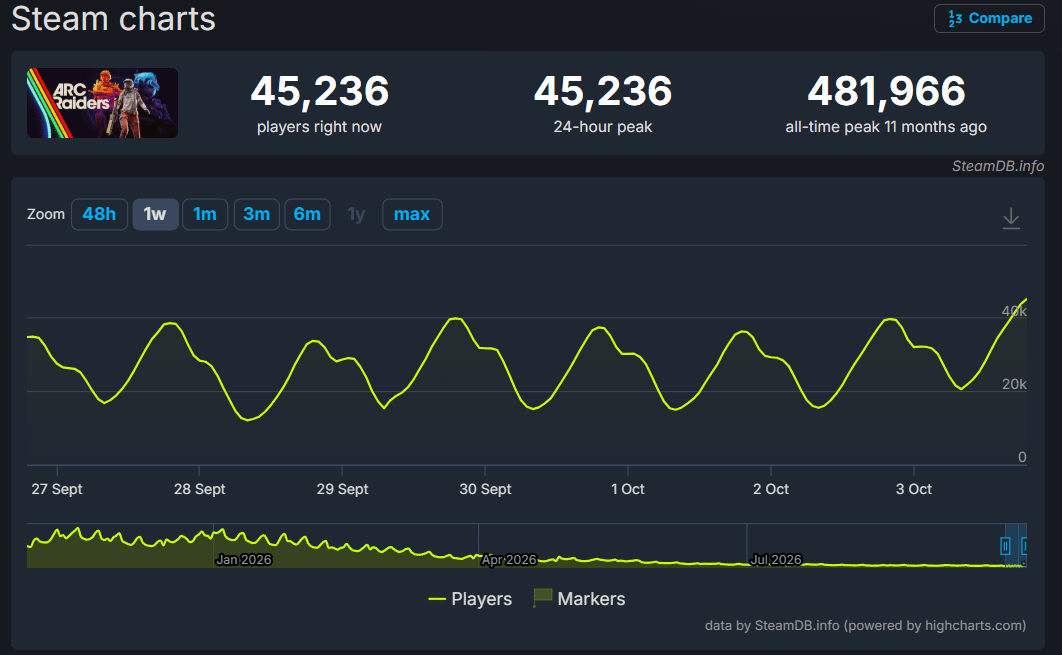
Task: Choose the 3m zoom range
Action: pos(257,215)
